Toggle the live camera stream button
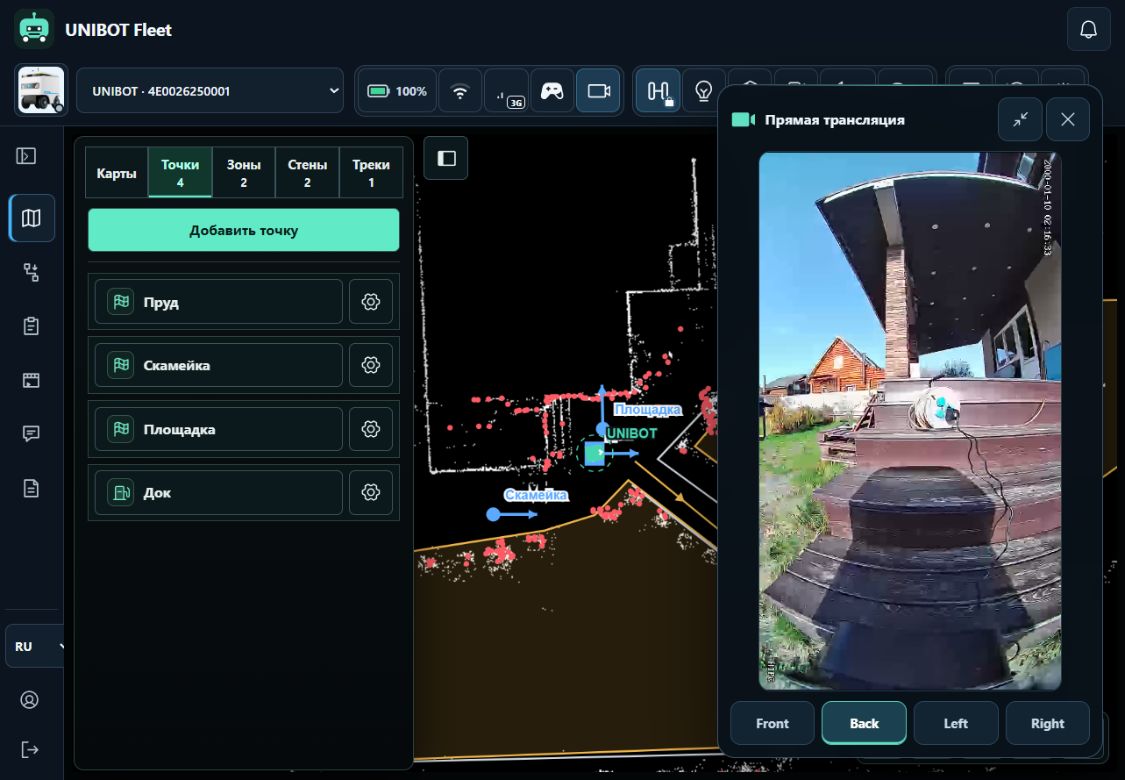The width and height of the screenshot is (1125, 780). [598, 91]
